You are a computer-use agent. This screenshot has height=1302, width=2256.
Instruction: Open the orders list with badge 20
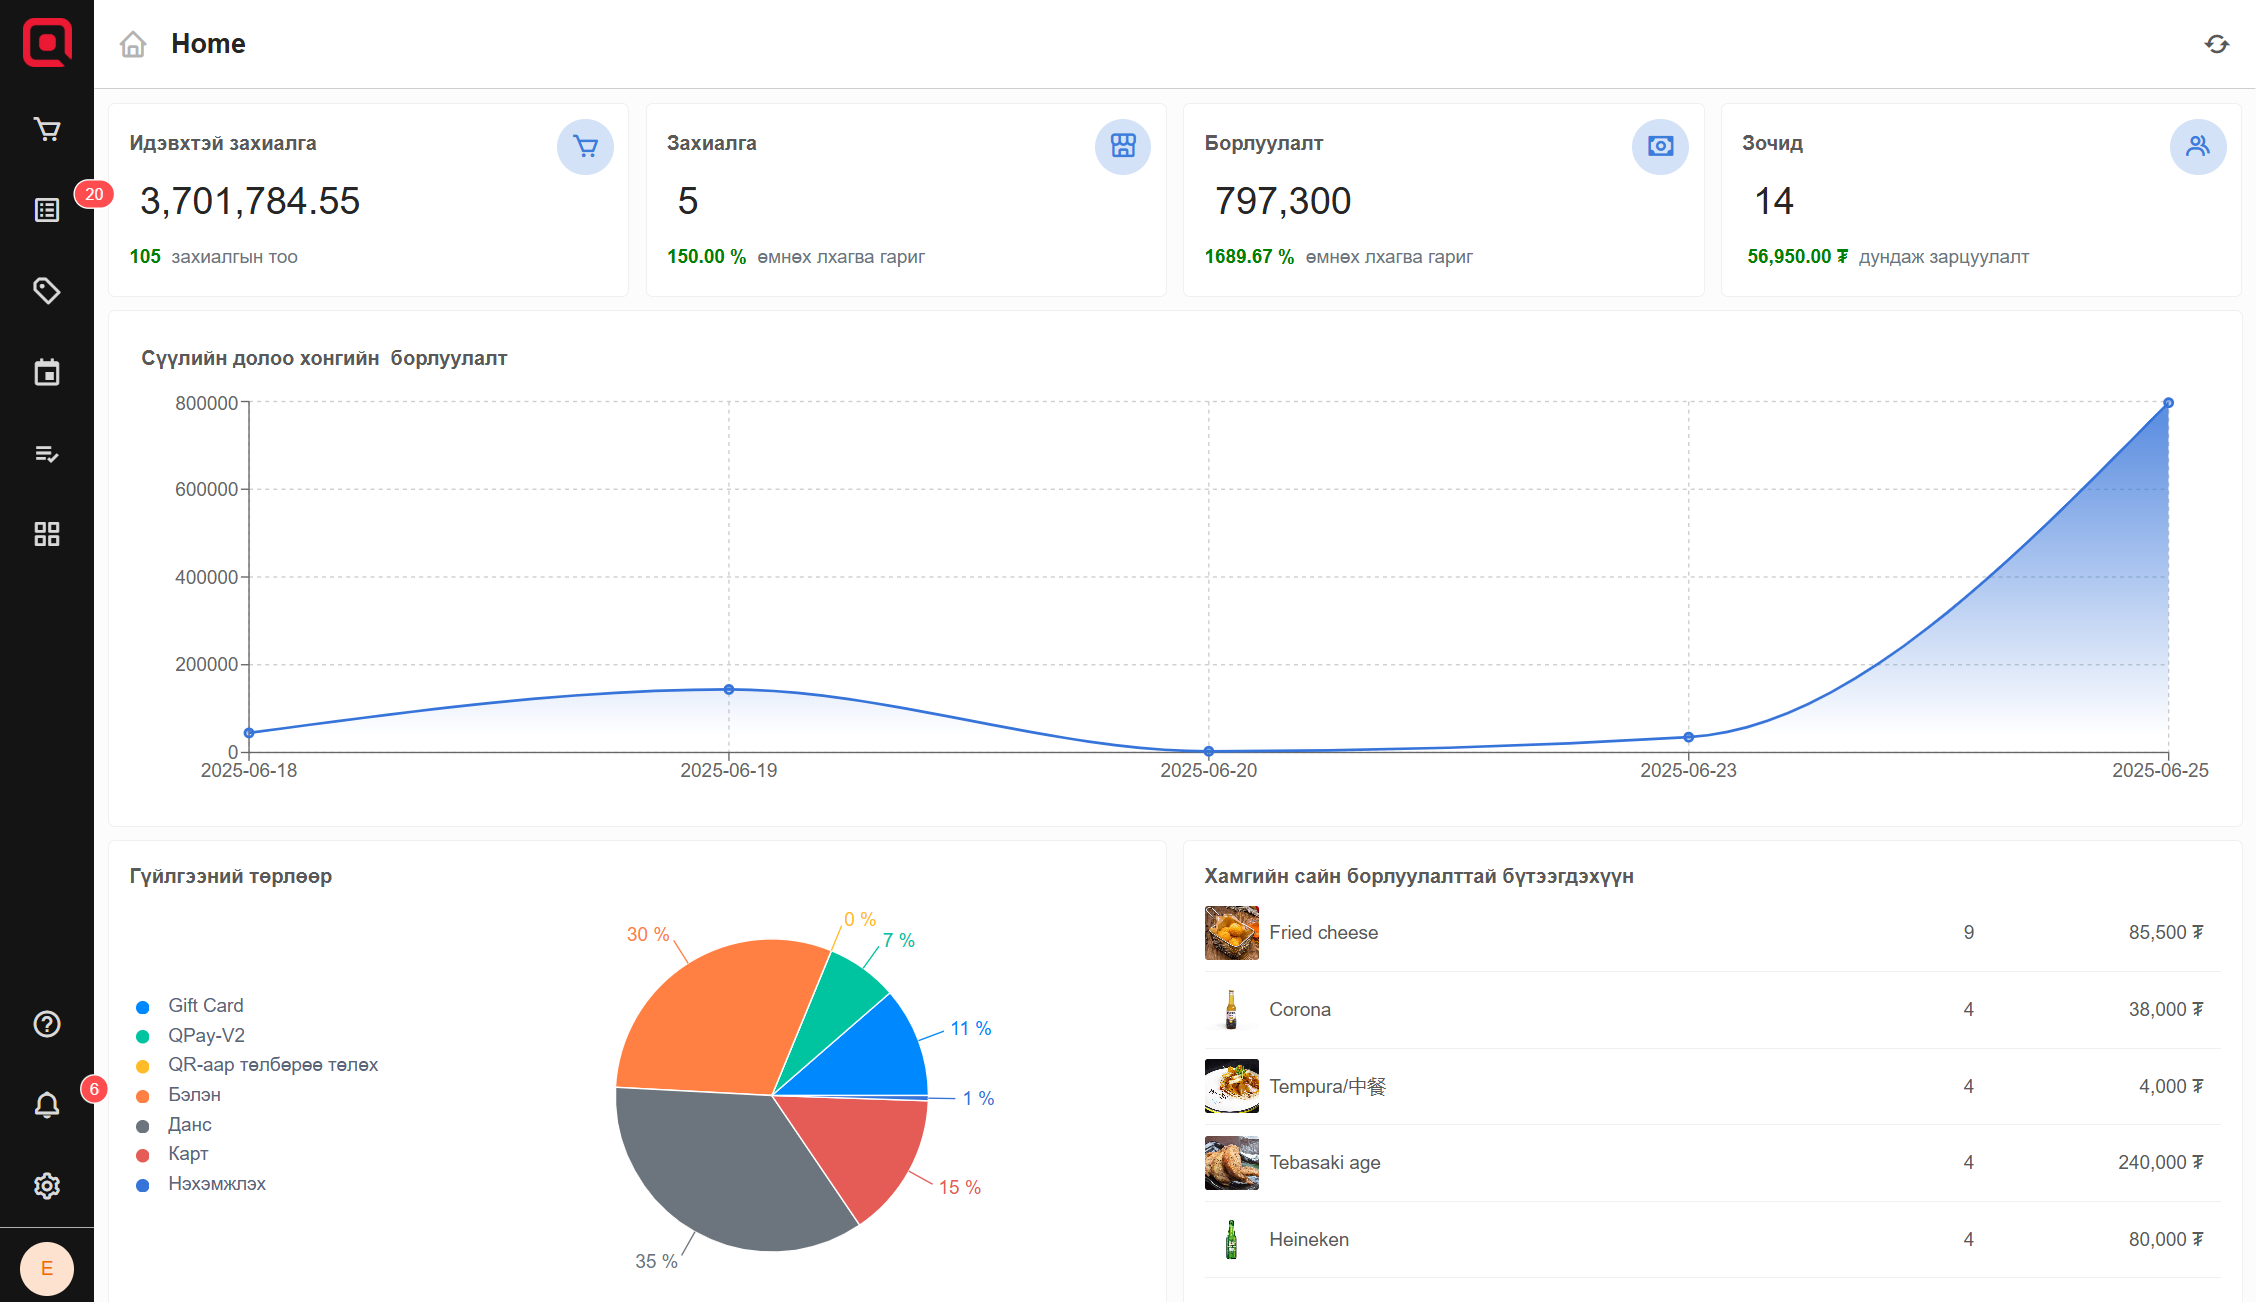coord(47,210)
